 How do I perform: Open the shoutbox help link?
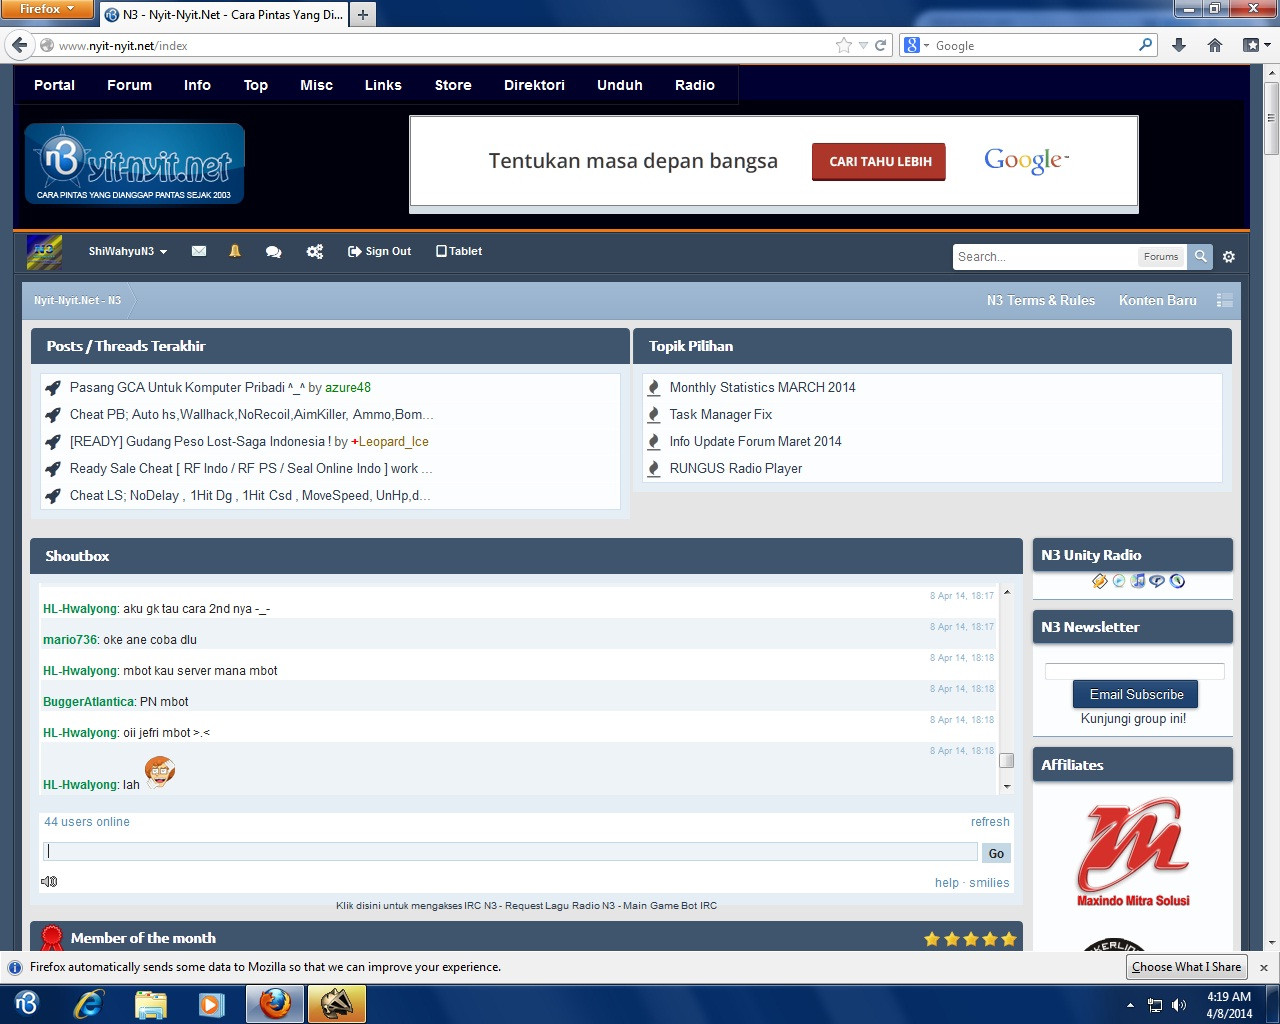947,883
